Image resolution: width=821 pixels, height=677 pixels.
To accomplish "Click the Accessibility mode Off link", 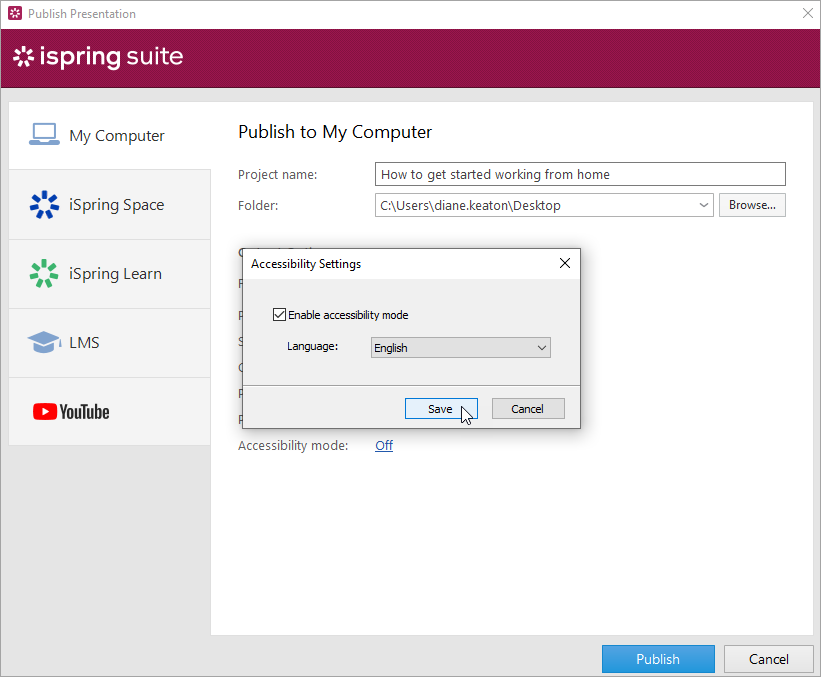I will [384, 445].
